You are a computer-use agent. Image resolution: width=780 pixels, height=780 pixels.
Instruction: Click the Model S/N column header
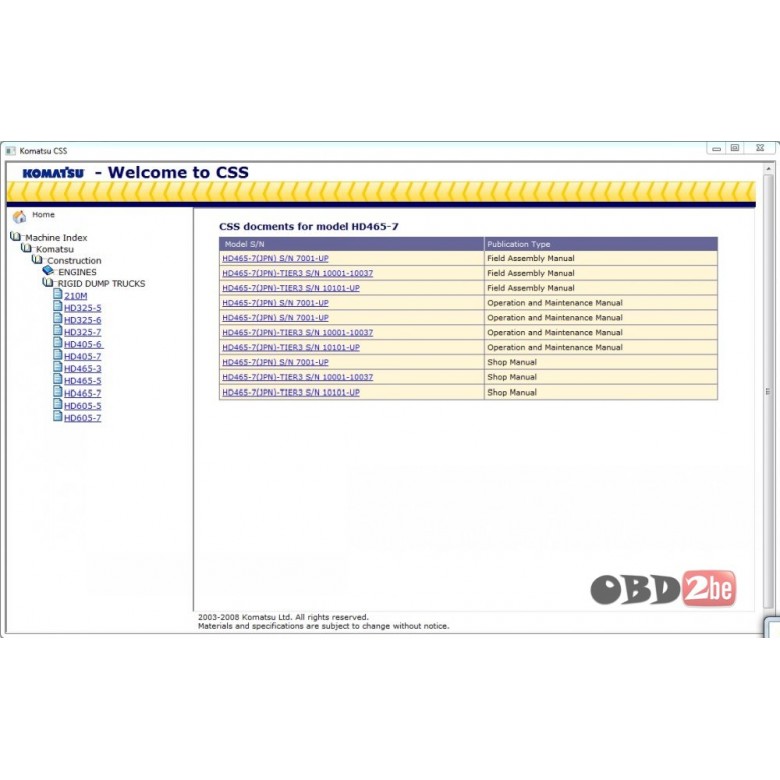[x=352, y=244]
